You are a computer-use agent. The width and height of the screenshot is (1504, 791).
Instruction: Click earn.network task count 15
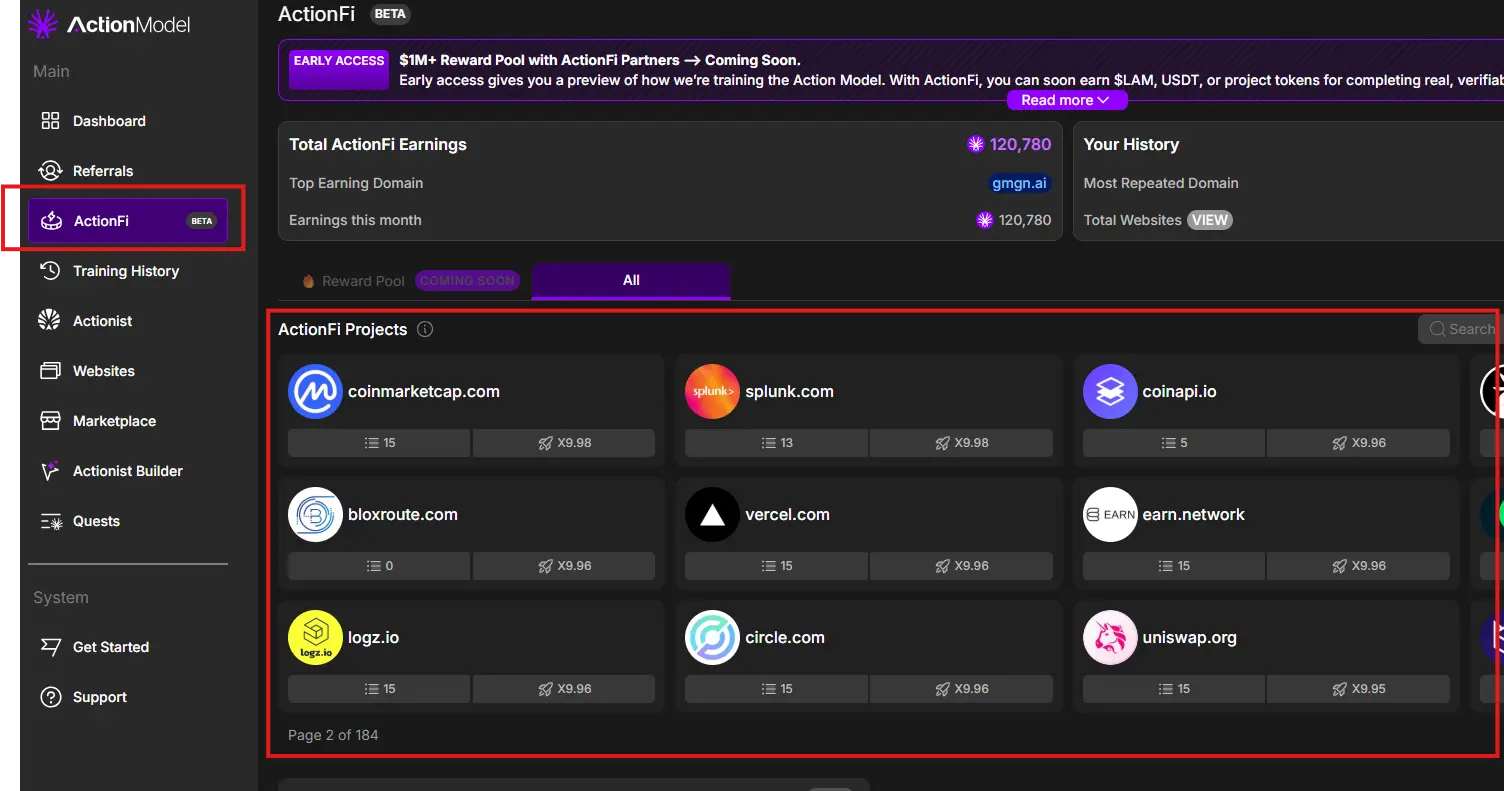pos(1174,566)
